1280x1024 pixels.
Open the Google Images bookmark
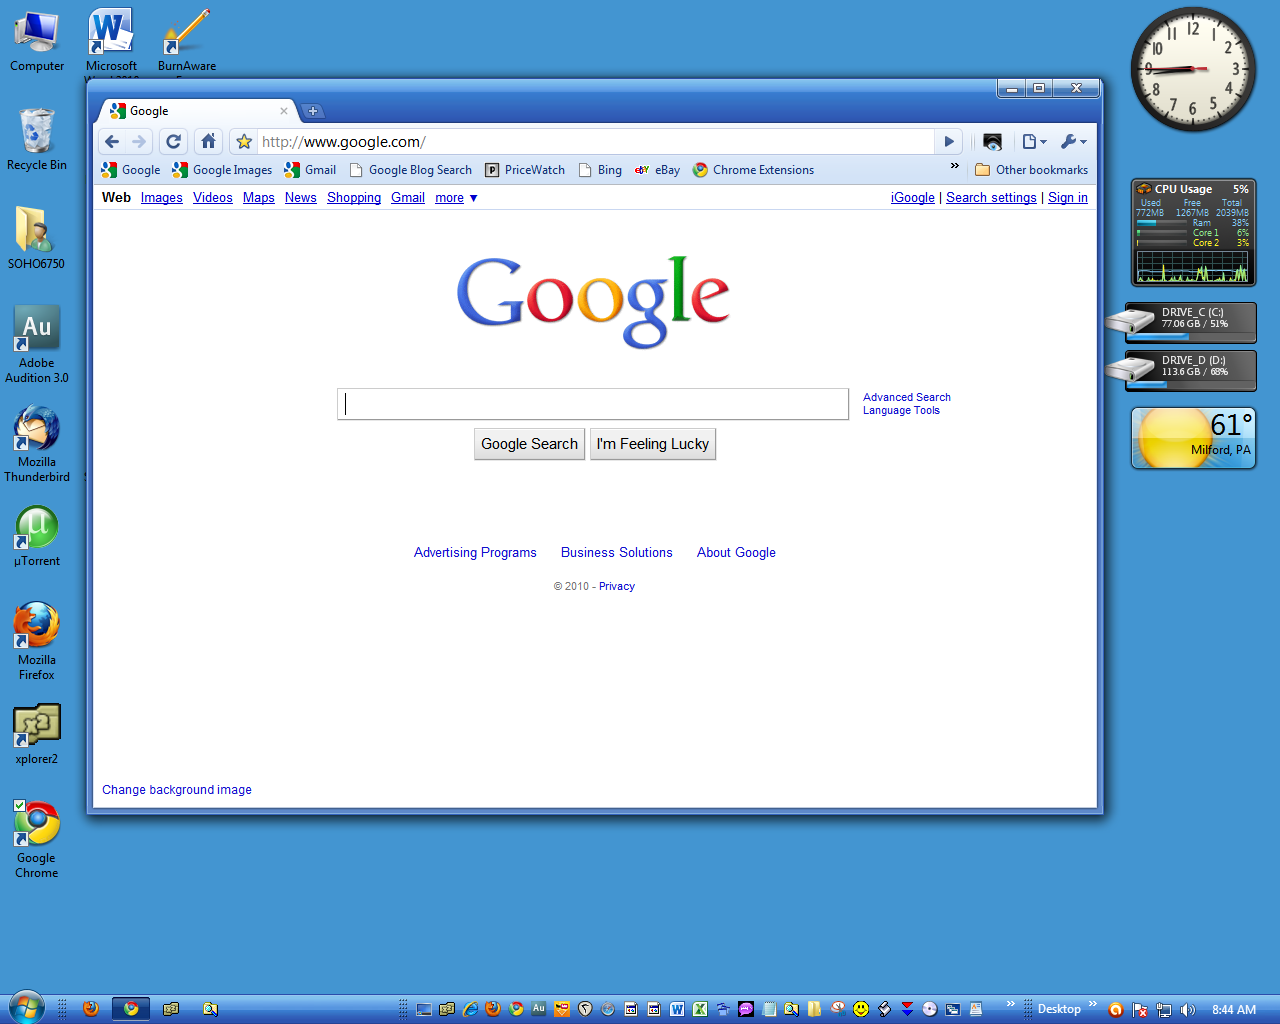pos(222,170)
